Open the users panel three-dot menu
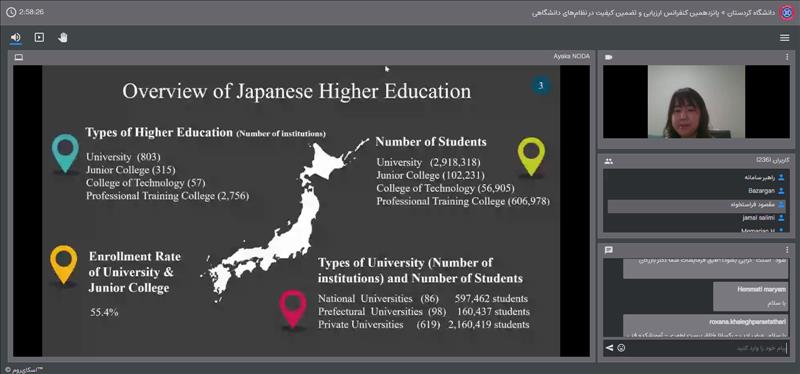Image resolution: width=800 pixels, height=374 pixels. tap(787, 161)
